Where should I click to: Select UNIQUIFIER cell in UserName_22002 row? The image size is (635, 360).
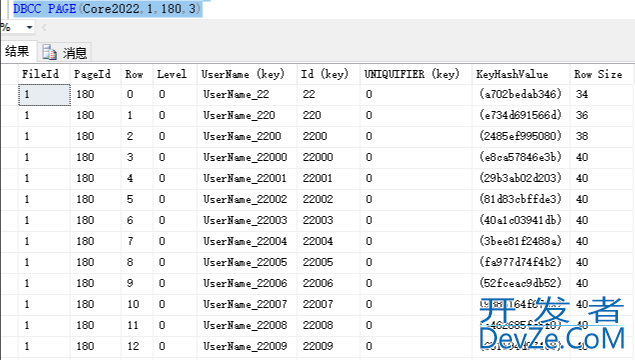416,200
